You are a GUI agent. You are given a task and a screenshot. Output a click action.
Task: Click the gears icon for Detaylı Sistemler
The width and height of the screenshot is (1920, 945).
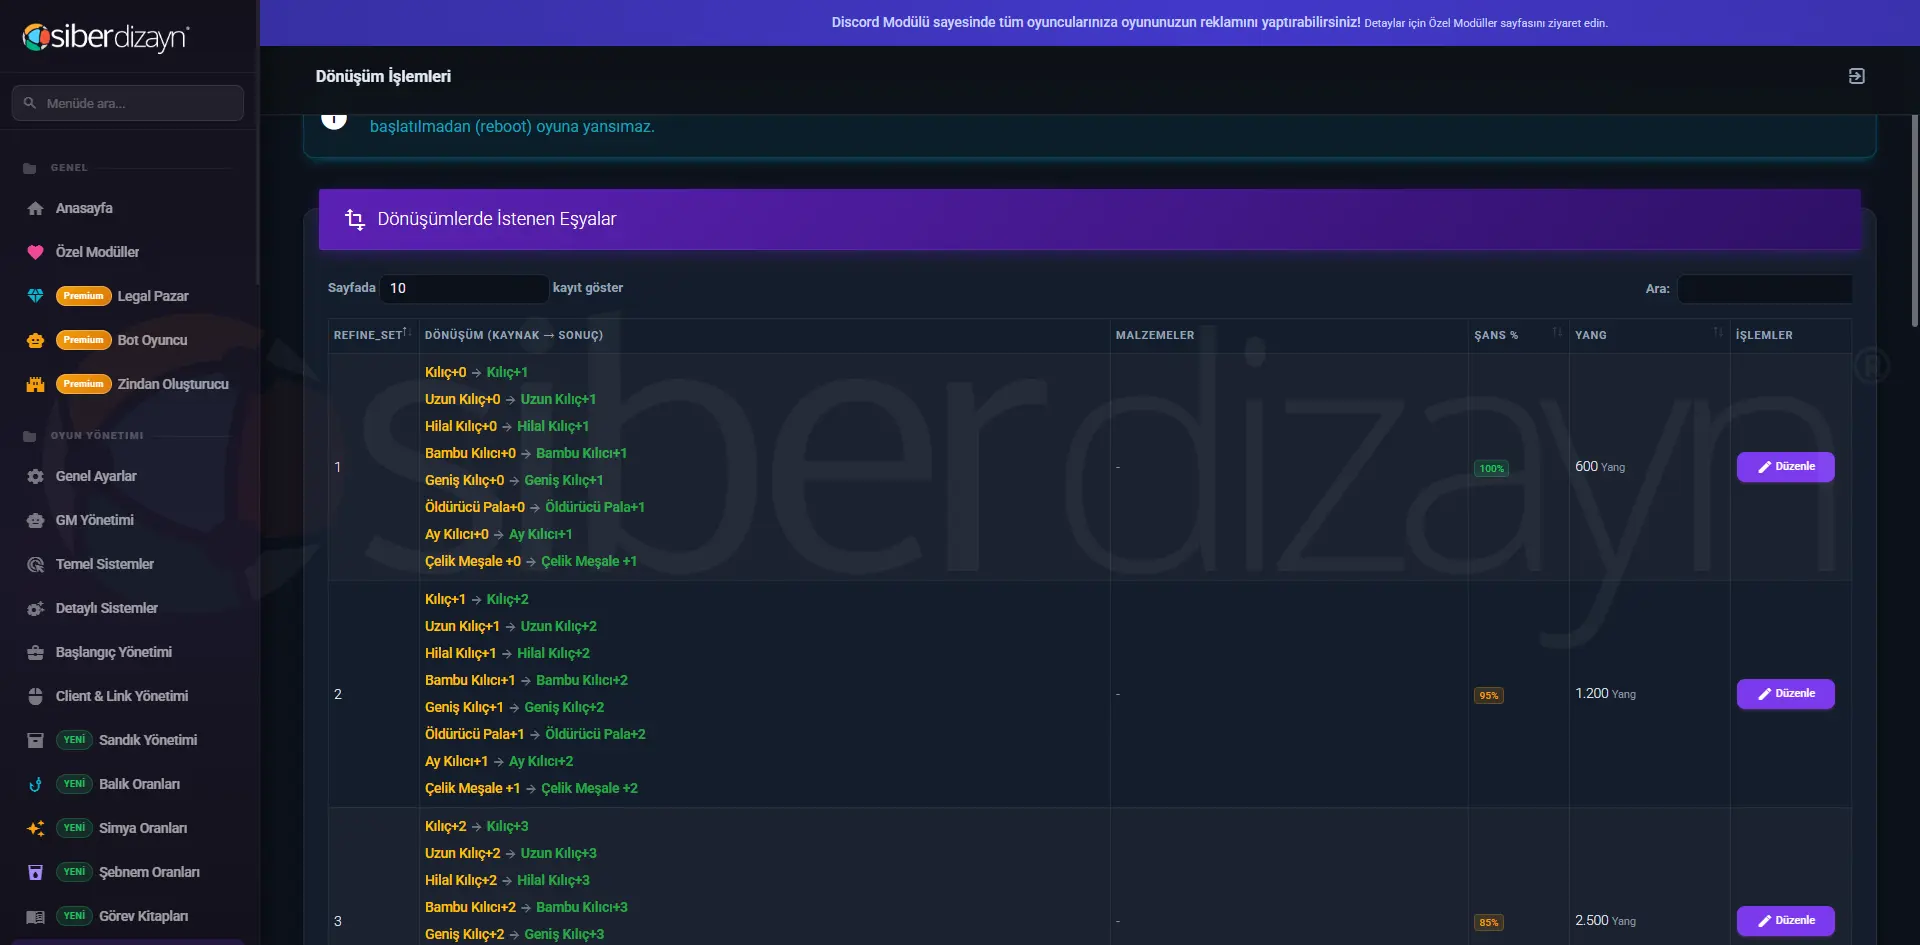[x=36, y=608]
